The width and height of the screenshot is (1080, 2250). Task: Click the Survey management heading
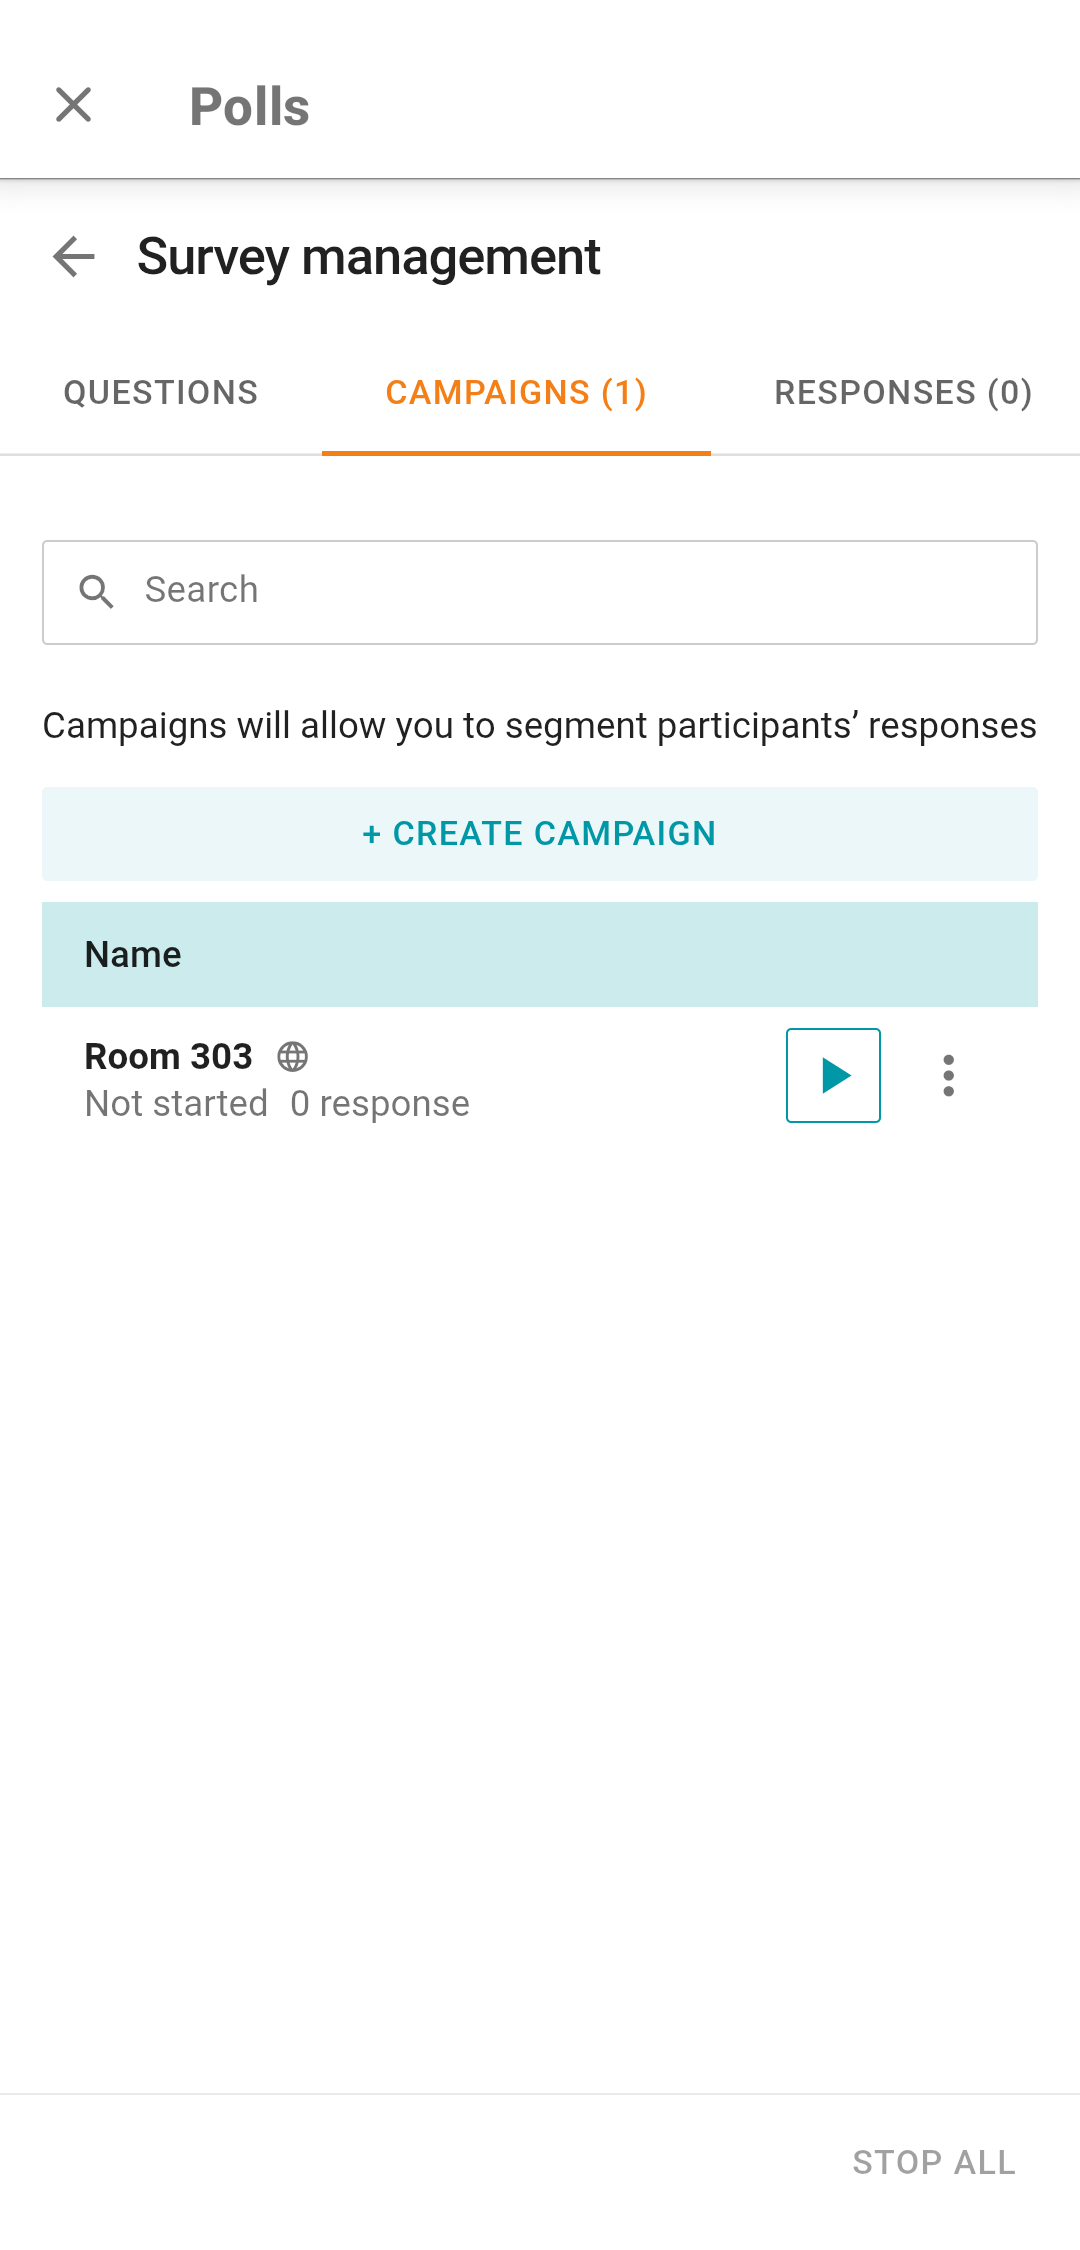point(368,257)
